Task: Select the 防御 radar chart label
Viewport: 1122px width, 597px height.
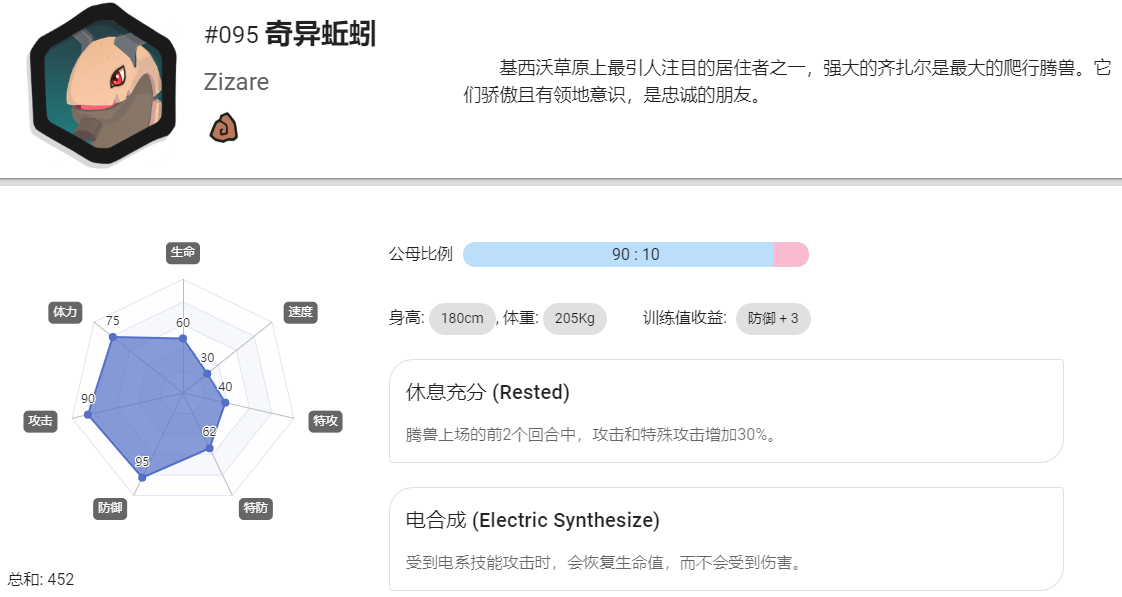Action: [x=110, y=508]
